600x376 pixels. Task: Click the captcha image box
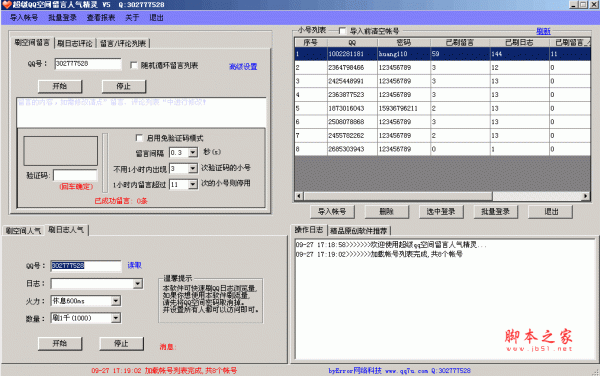[x=60, y=151]
